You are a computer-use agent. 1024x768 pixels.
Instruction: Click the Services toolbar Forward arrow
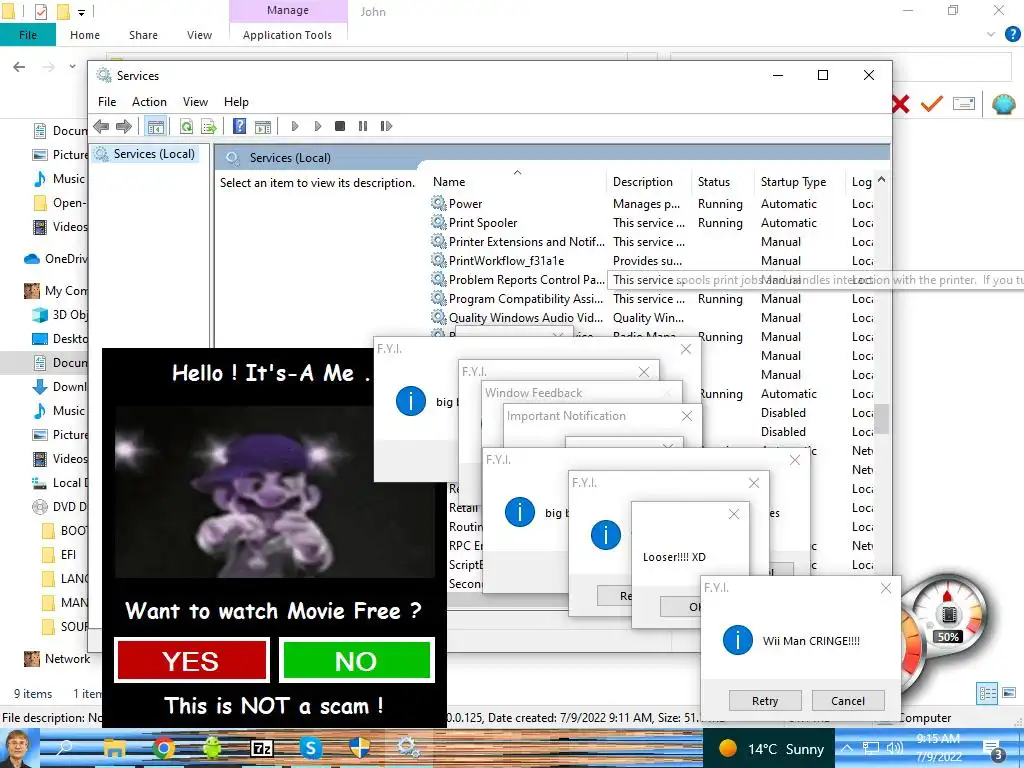click(x=123, y=126)
